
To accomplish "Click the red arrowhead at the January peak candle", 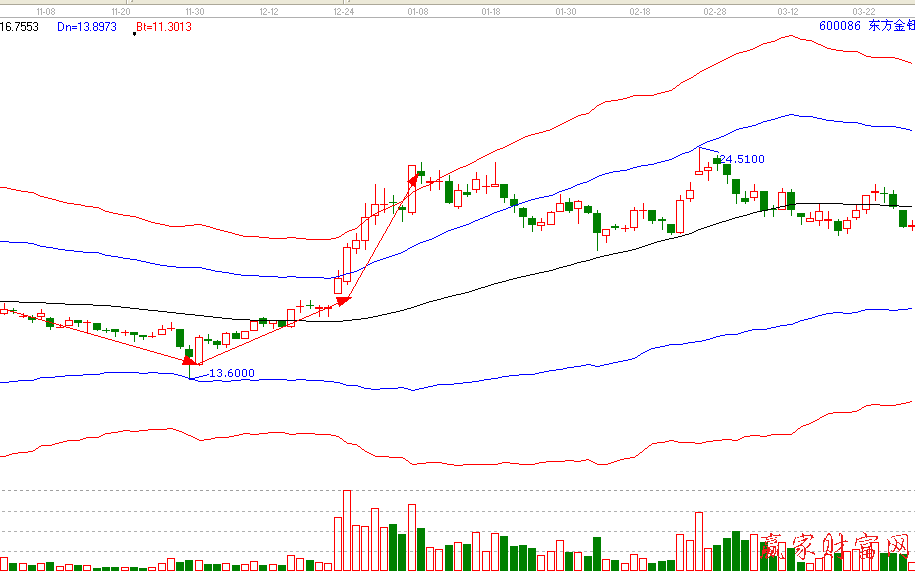I will (413, 180).
